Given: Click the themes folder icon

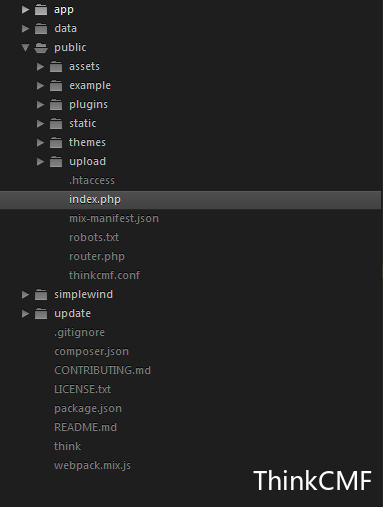Looking at the screenshot, I should 56,143.
